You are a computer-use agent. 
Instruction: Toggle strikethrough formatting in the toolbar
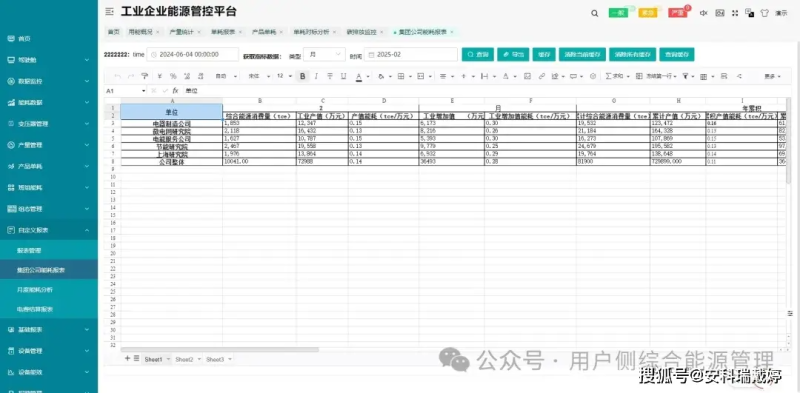(x=330, y=76)
